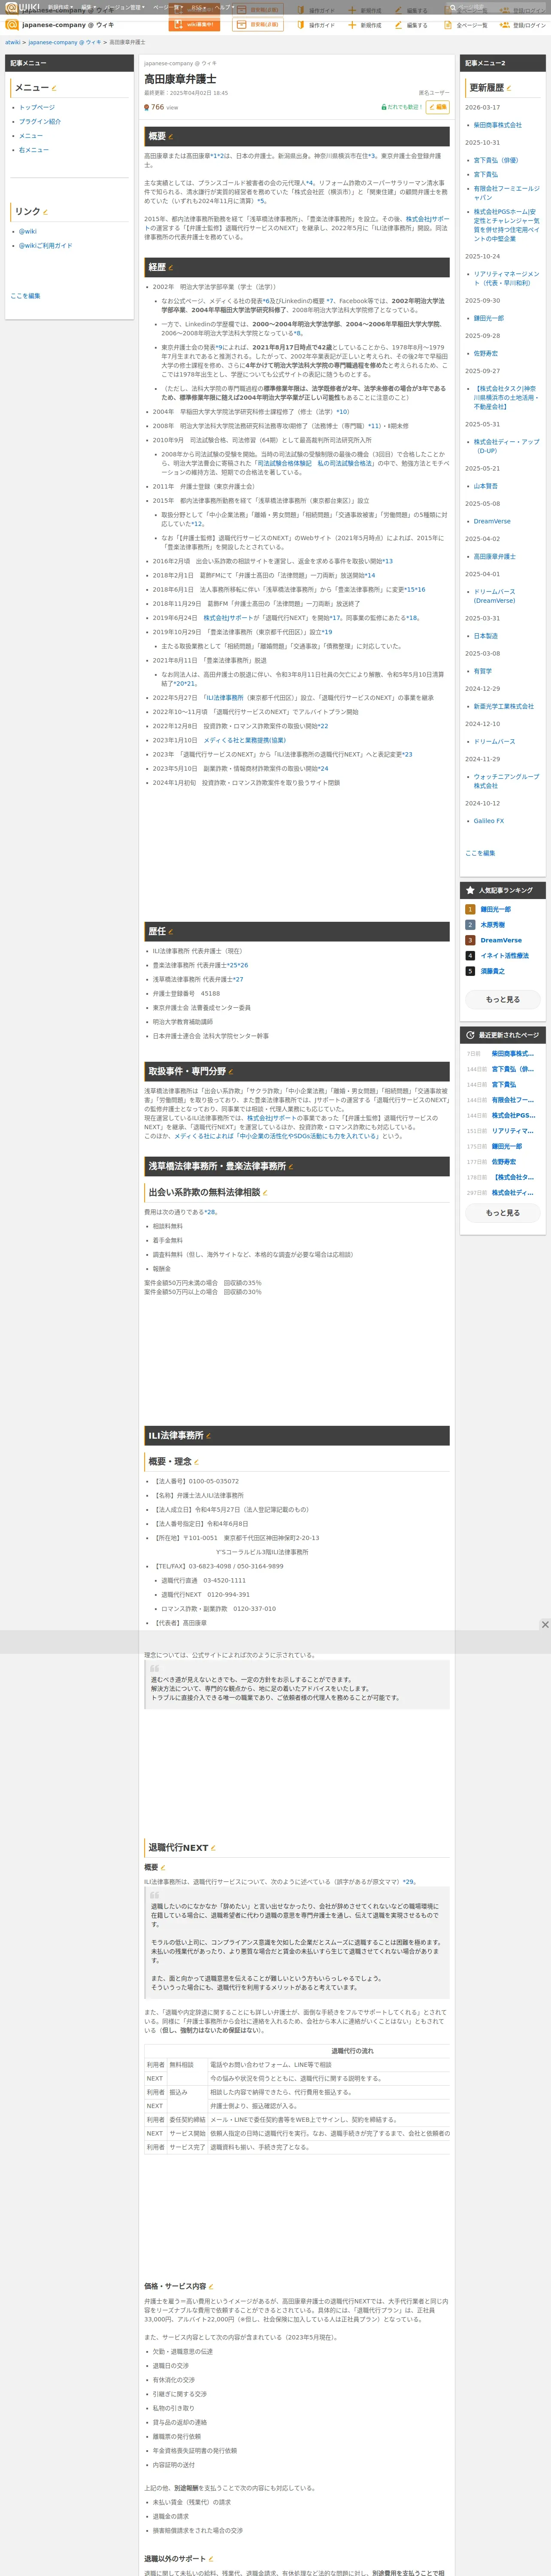This screenshot has height=2576, width=551.
Task: Click the clock icon in 最近更新されたページ header
Action: pyautogui.click(x=470, y=1035)
